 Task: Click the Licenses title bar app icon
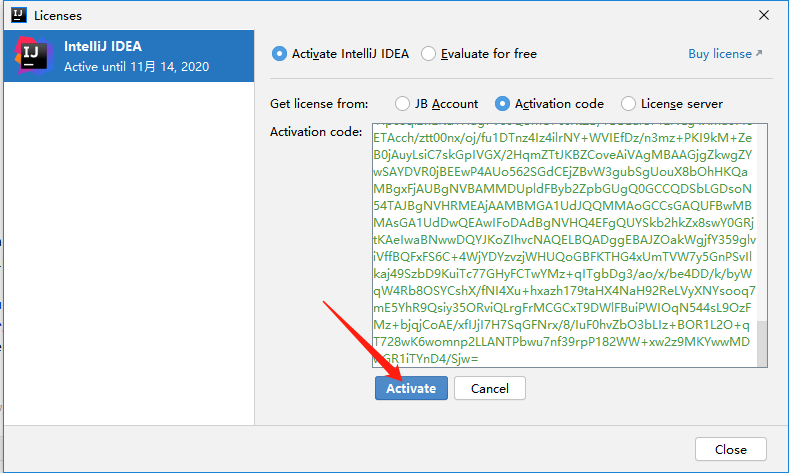click(x=19, y=15)
